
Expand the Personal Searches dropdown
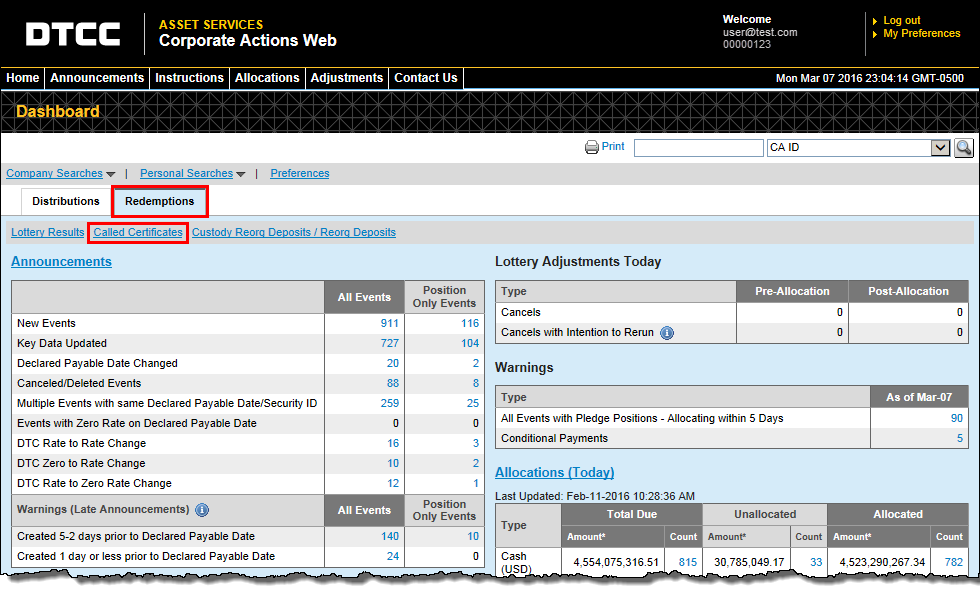click(x=192, y=174)
